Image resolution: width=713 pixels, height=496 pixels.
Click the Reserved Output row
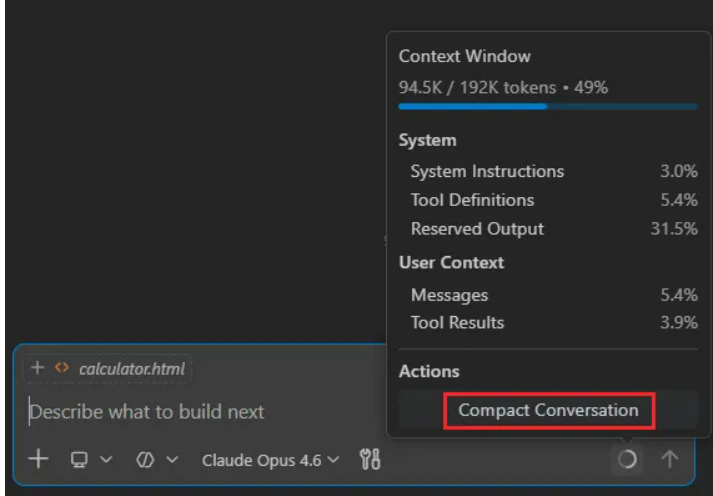click(x=547, y=229)
